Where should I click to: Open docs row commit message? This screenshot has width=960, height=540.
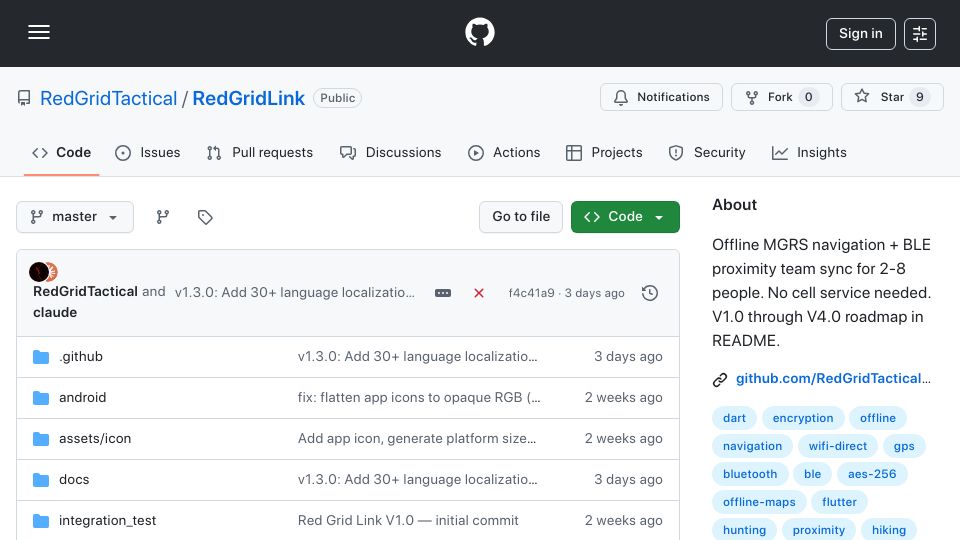pos(418,479)
